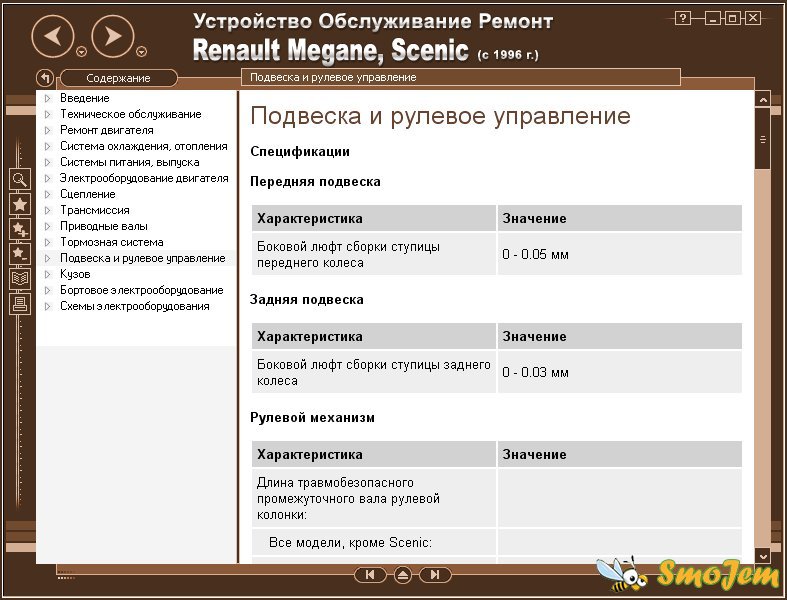This screenshot has width=787, height=600.
Task: Select Подвеска и рулевое управление tree item
Action: tap(143, 258)
